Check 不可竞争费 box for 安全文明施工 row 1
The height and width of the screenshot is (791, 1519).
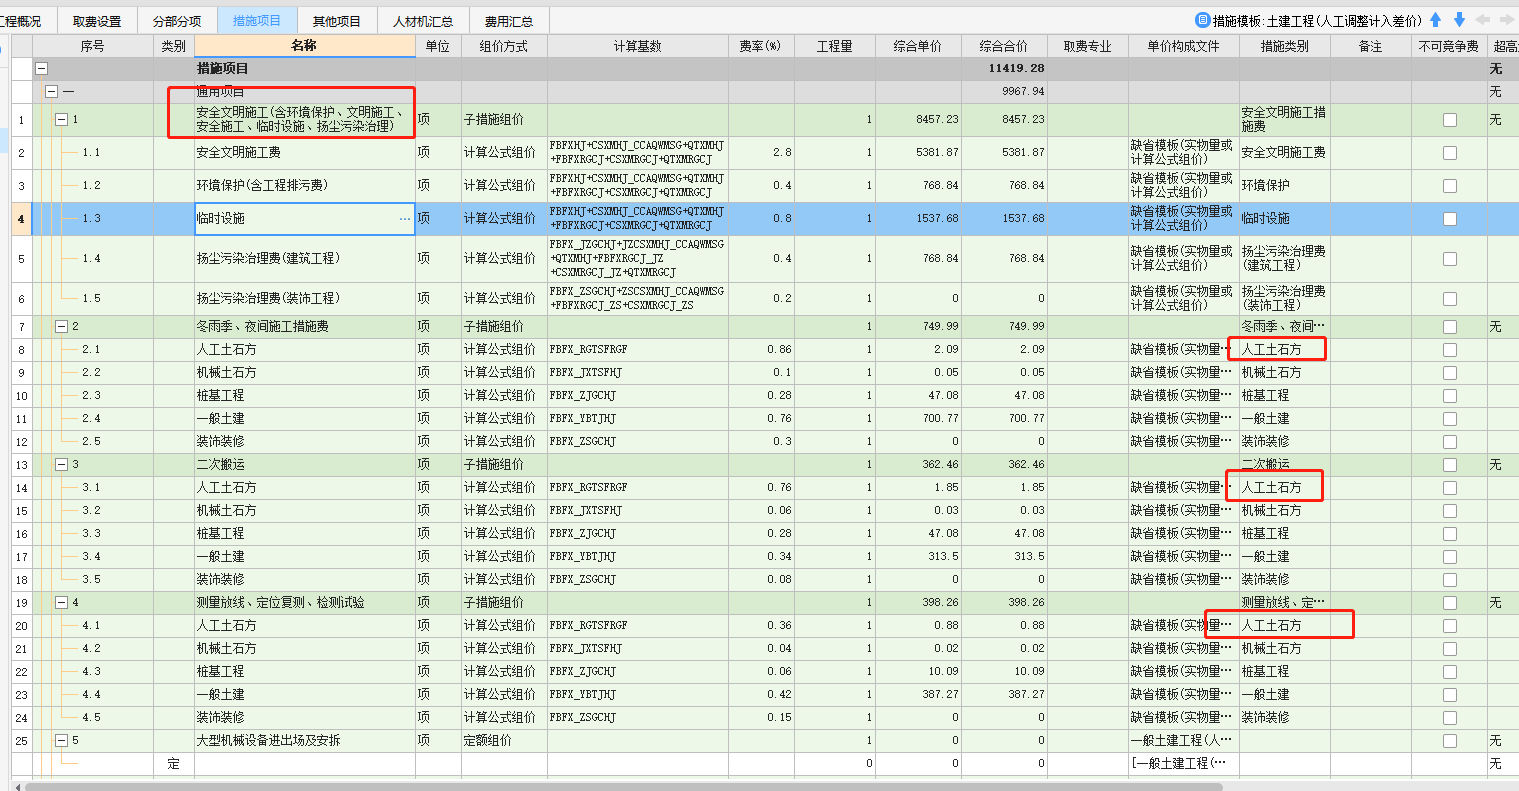coord(1449,120)
